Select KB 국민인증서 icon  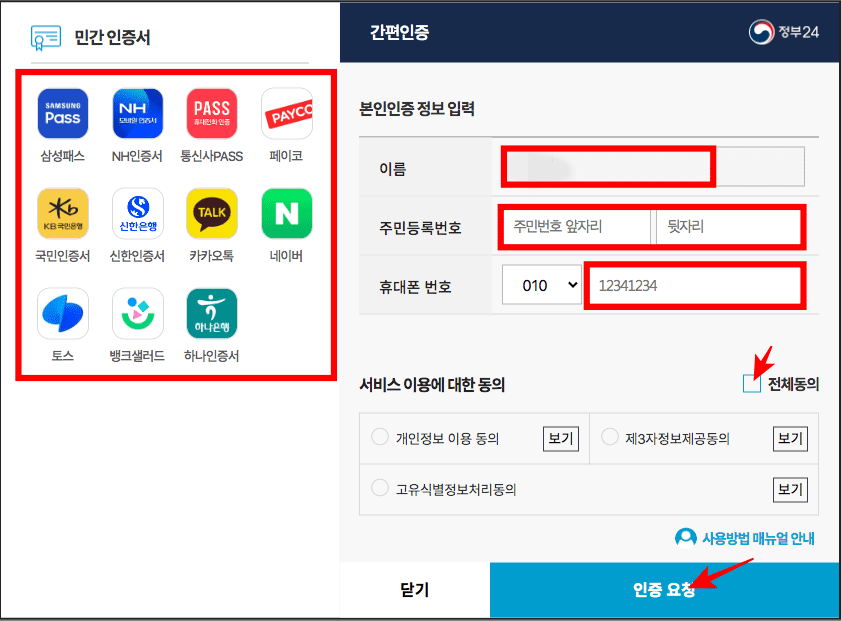click(63, 213)
